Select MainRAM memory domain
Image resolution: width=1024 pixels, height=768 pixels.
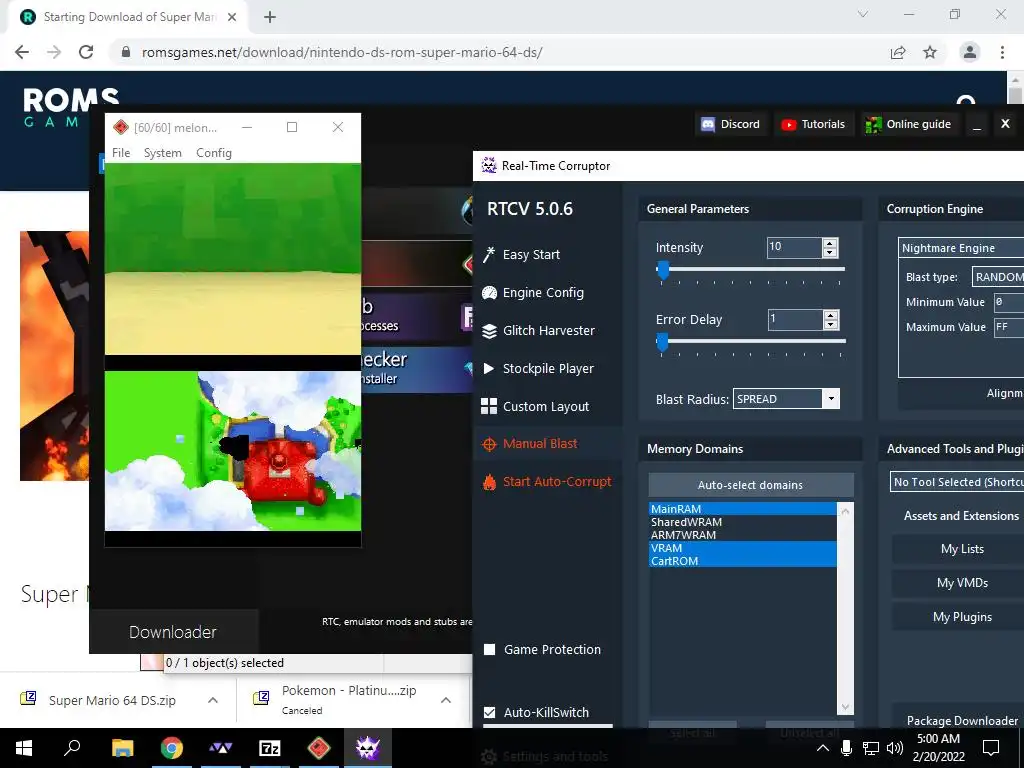pos(743,509)
